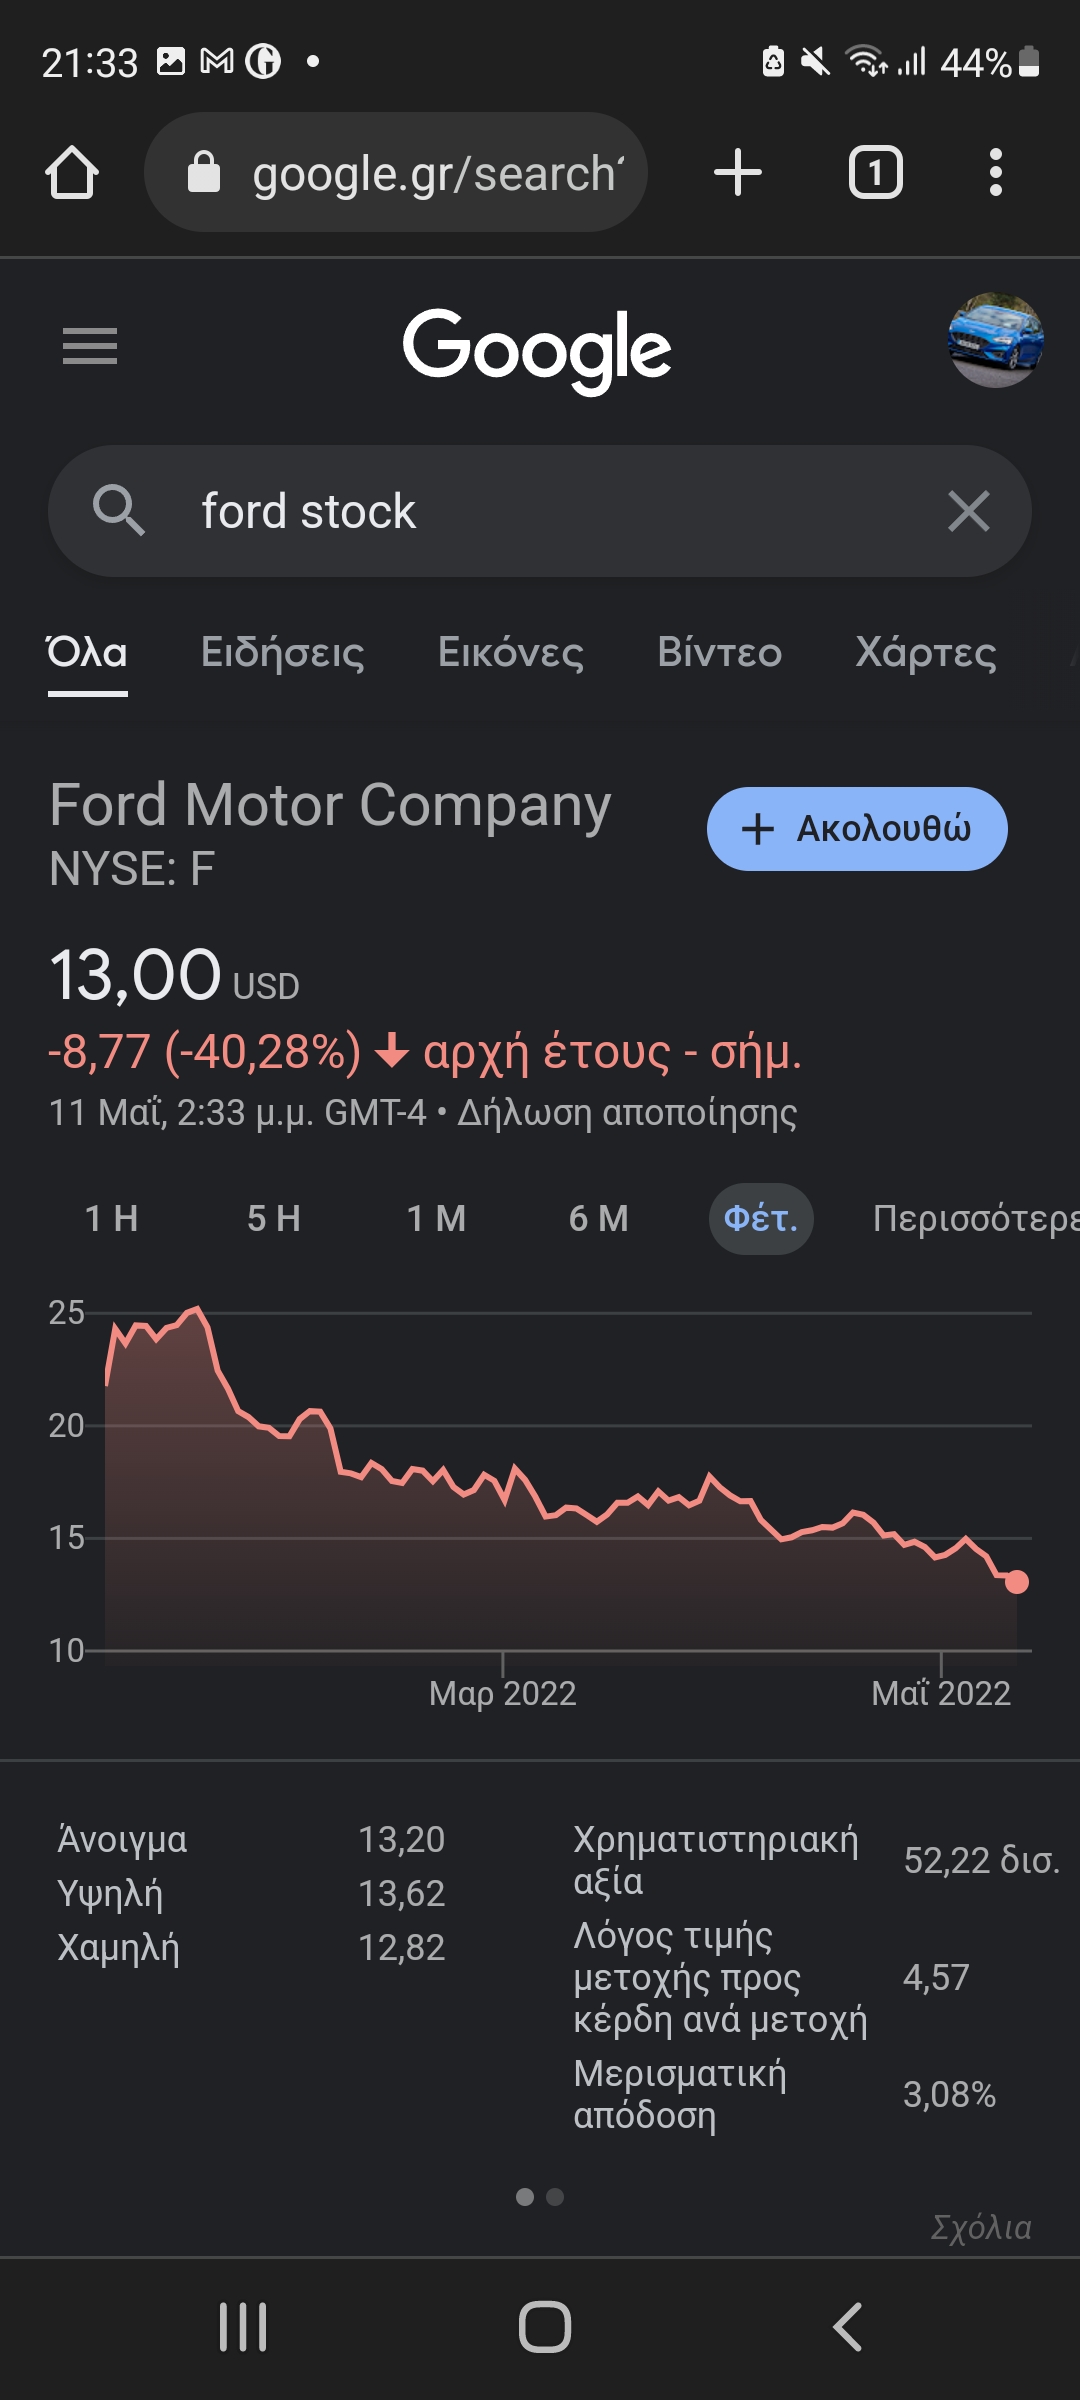Image resolution: width=1080 pixels, height=2400 pixels.
Task: Tap the search magnifier icon
Action: [118, 511]
